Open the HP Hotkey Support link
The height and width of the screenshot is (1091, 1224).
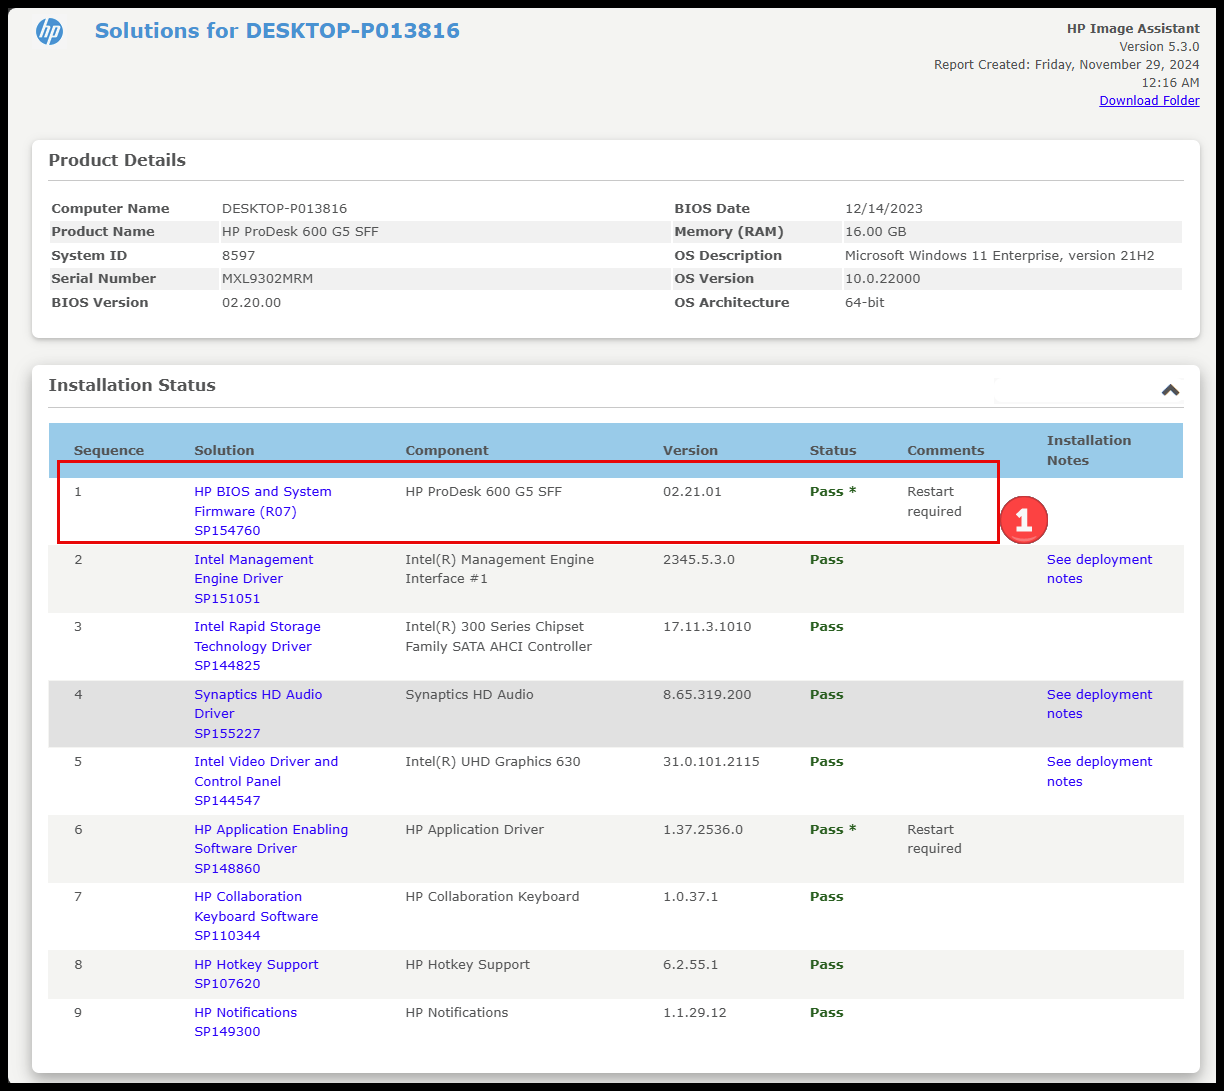[x=256, y=964]
